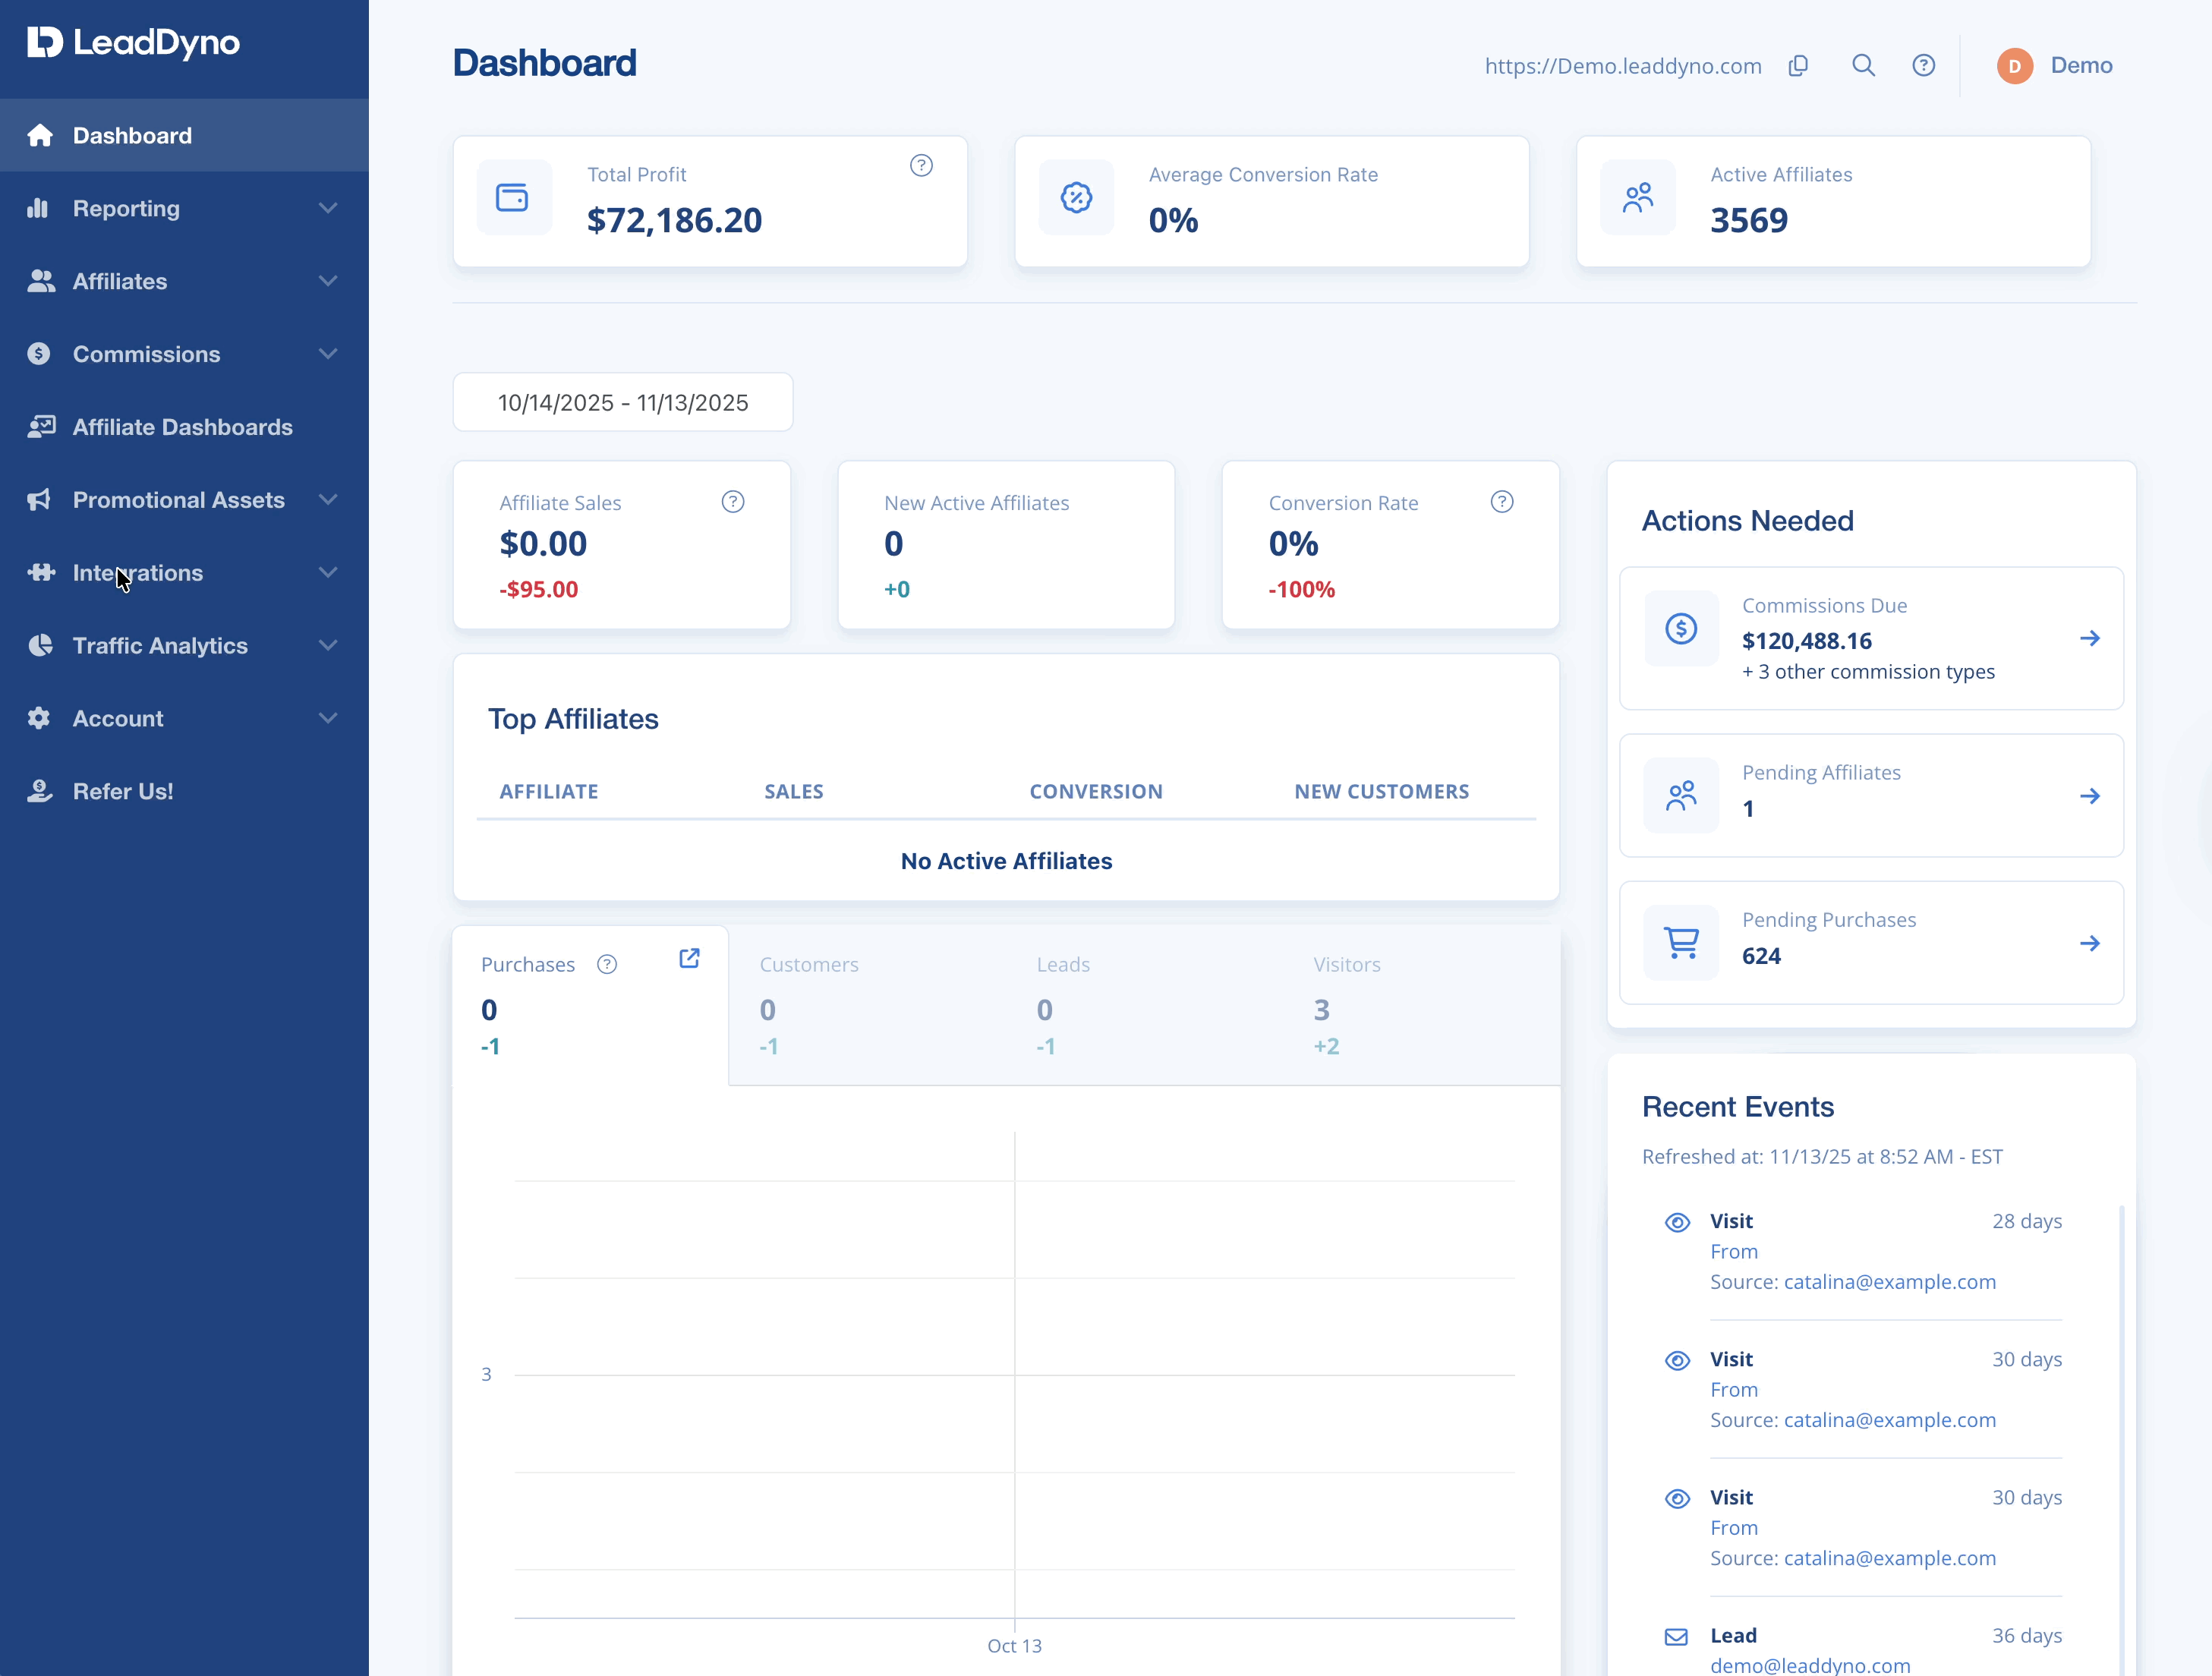Open the search magnifier icon
This screenshot has height=1676, width=2212.
[1863, 66]
